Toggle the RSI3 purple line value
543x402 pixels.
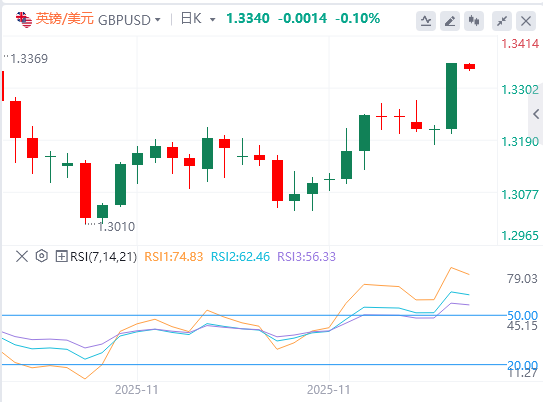(306, 257)
